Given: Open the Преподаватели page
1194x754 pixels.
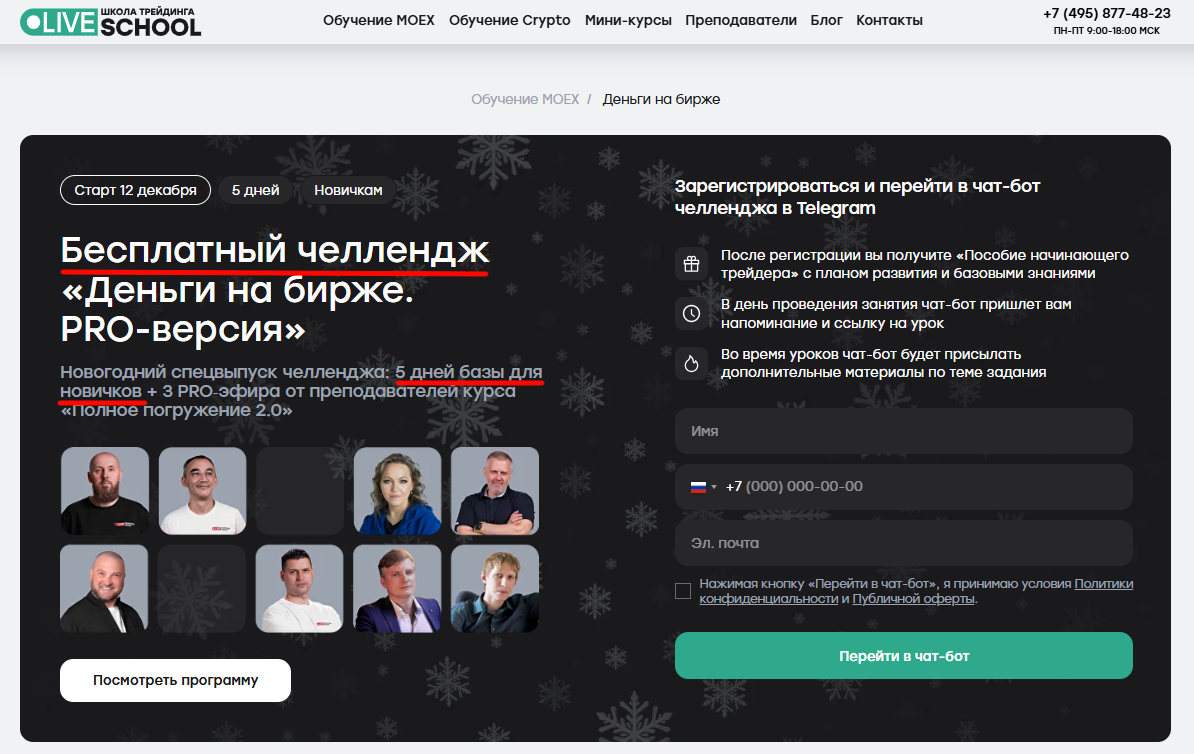Looking at the screenshot, I should pos(741,21).
